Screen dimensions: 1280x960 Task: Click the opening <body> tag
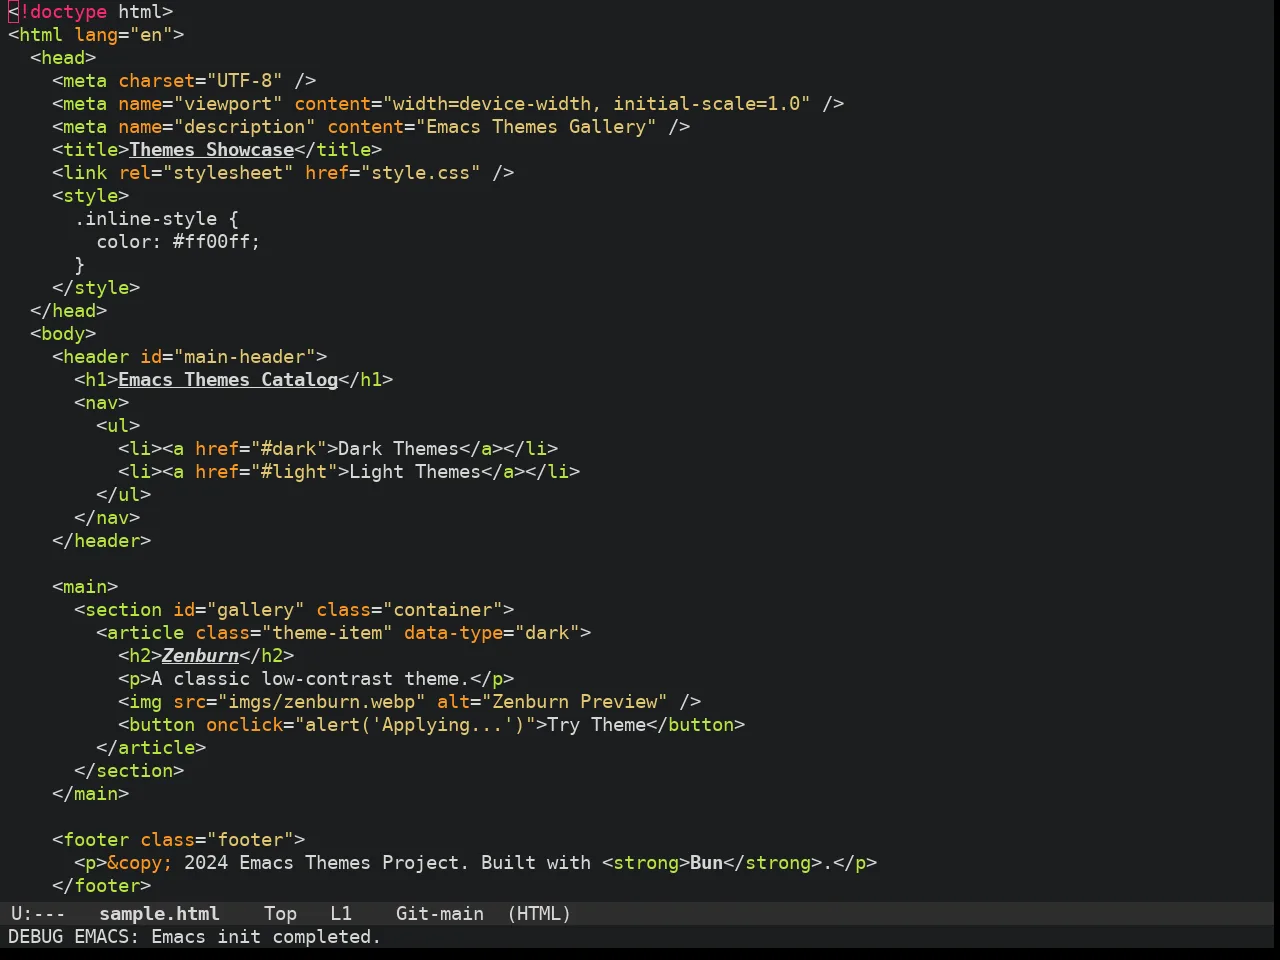pos(63,333)
